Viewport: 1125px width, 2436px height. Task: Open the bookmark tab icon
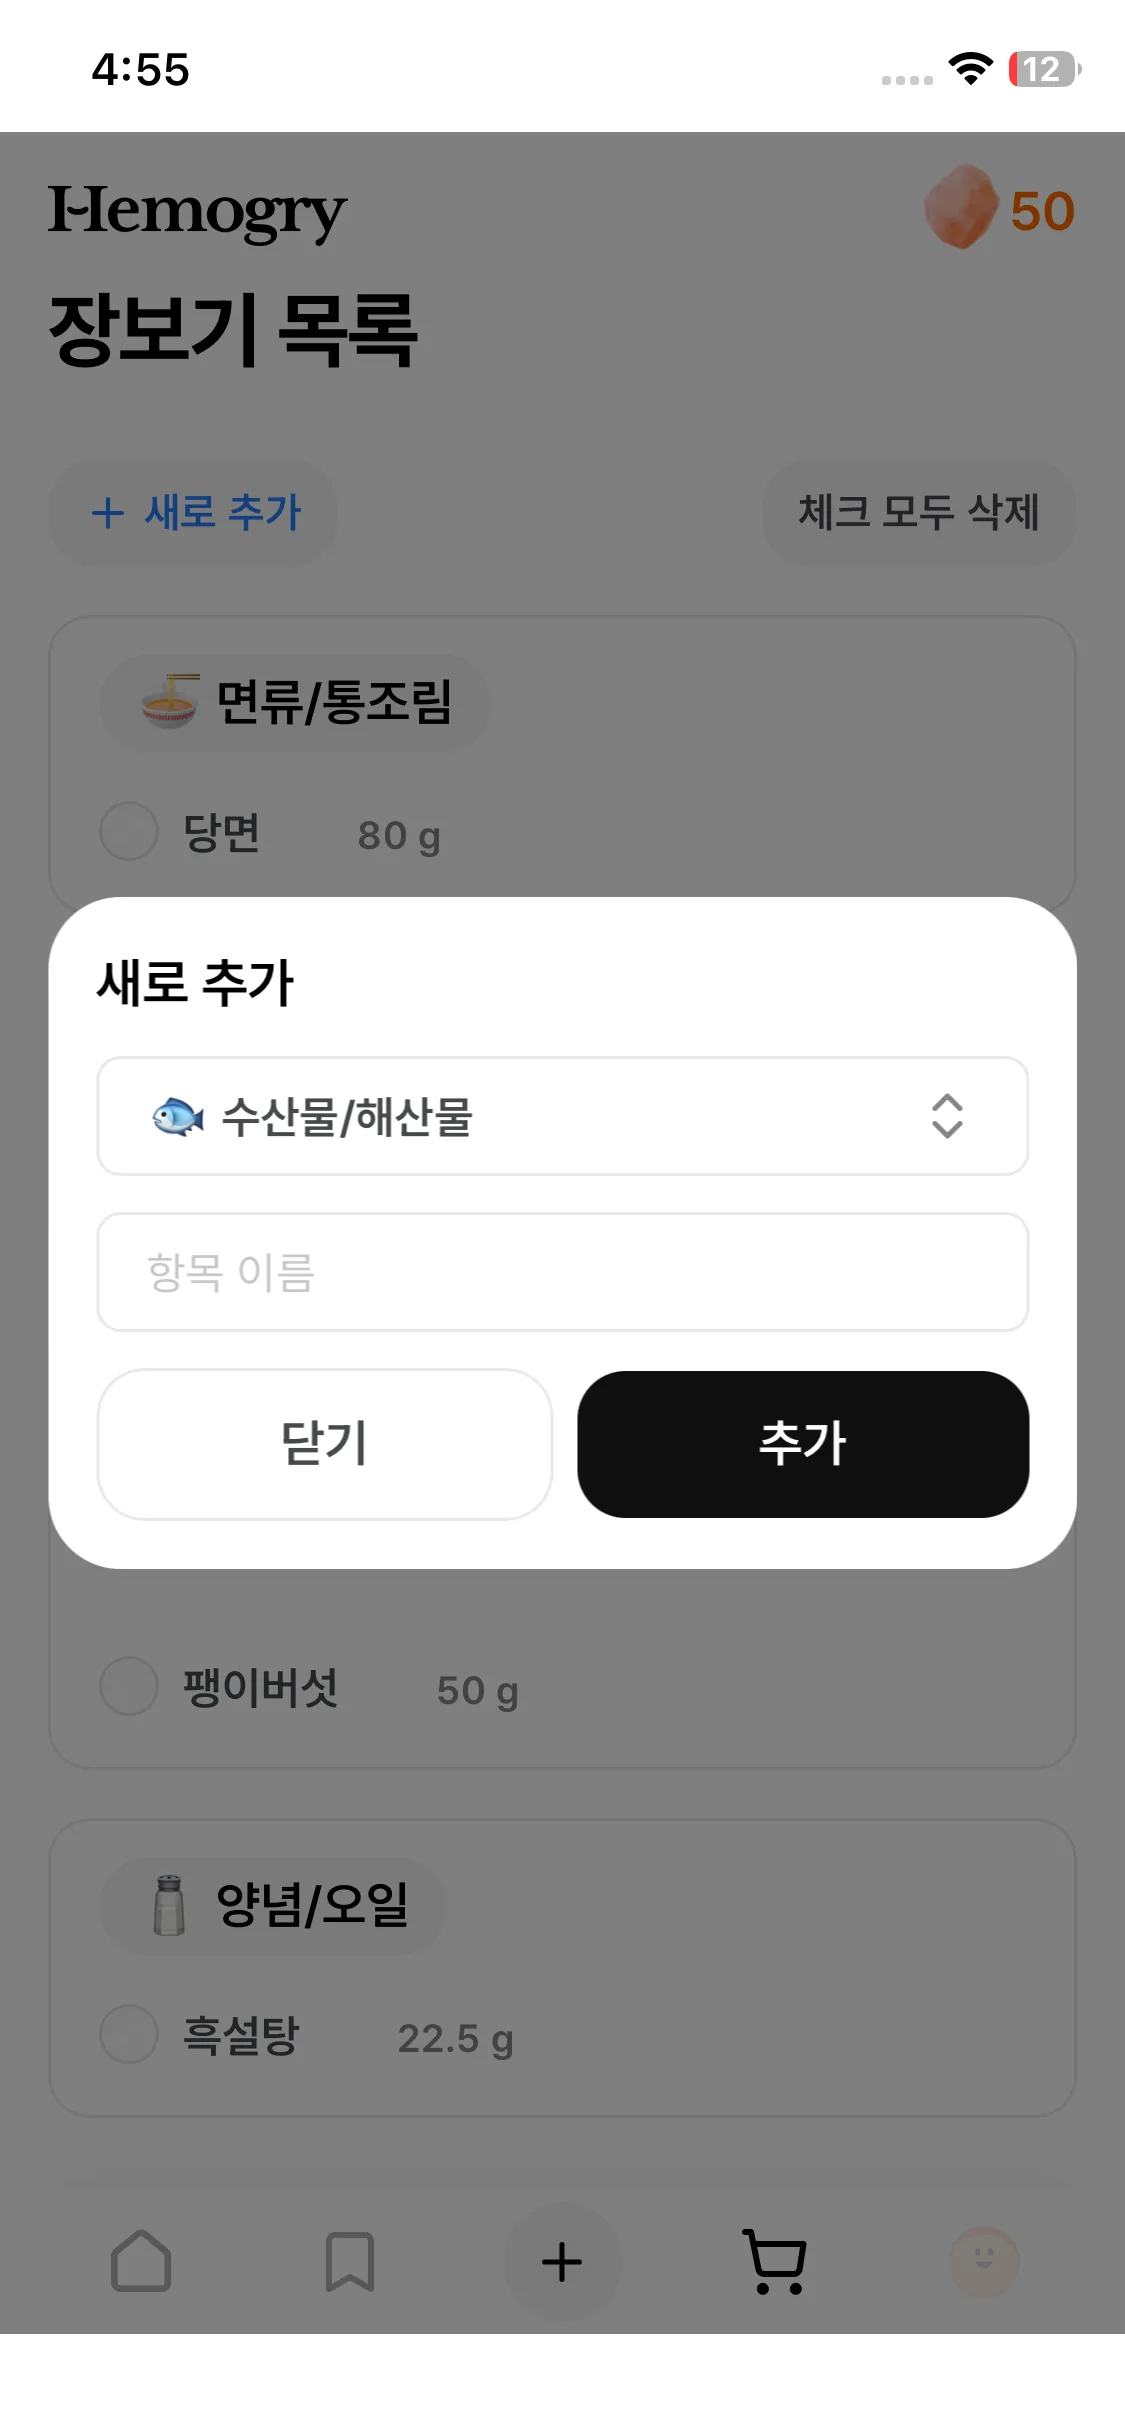click(x=350, y=2261)
